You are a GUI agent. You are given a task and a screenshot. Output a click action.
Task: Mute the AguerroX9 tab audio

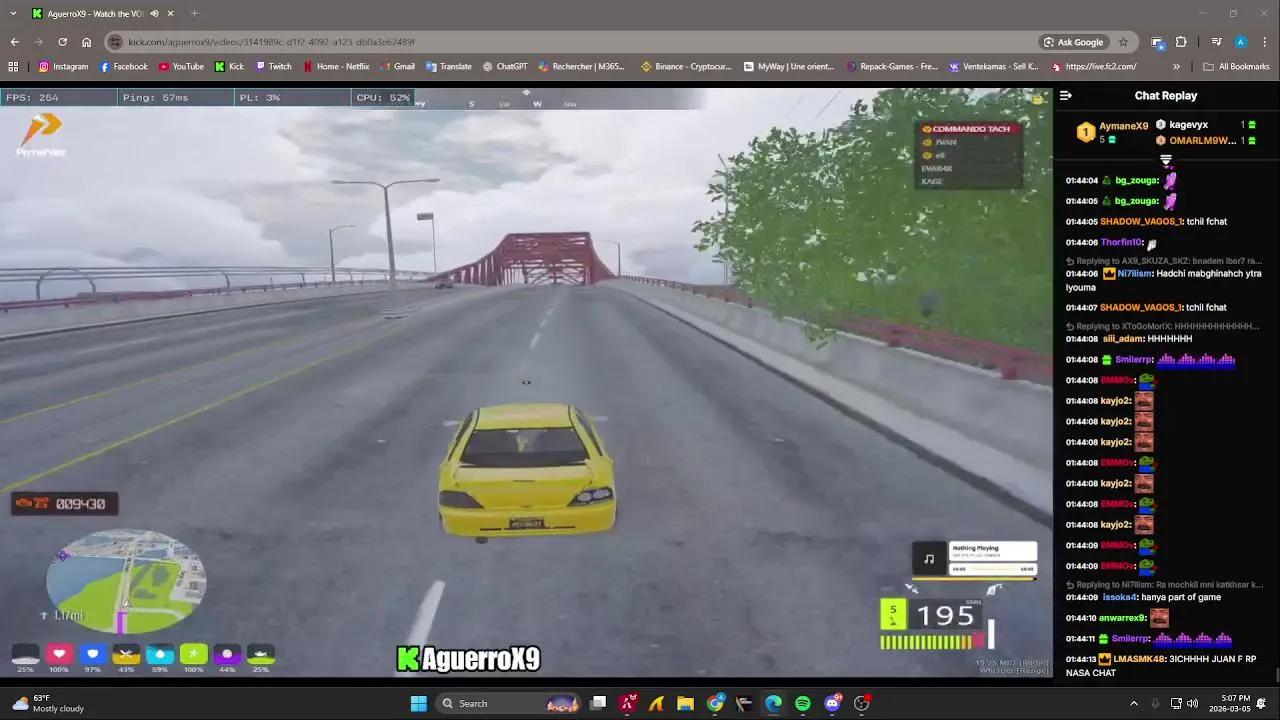(x=154, y=14)
